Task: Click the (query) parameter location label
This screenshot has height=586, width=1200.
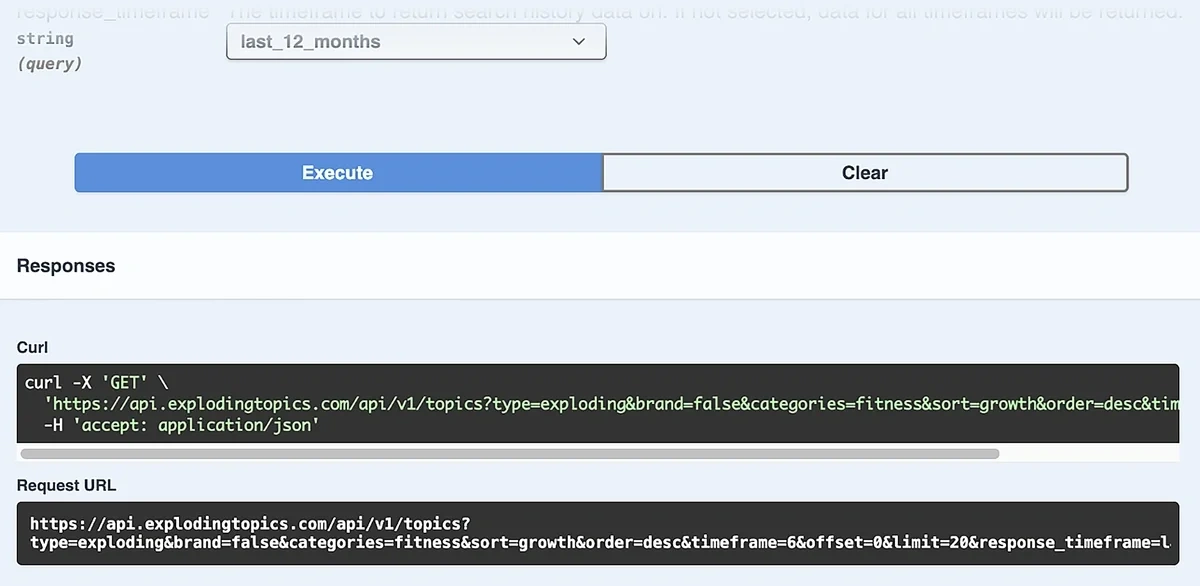Action: click(50, 63)
